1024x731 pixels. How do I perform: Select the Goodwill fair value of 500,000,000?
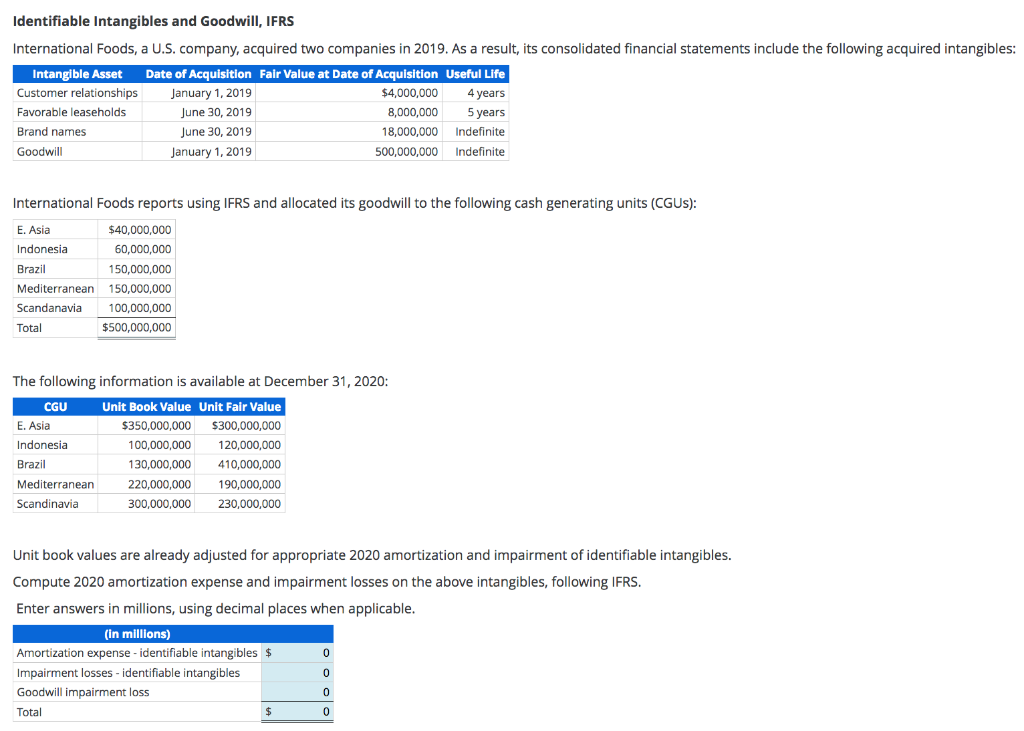point(405,150)
